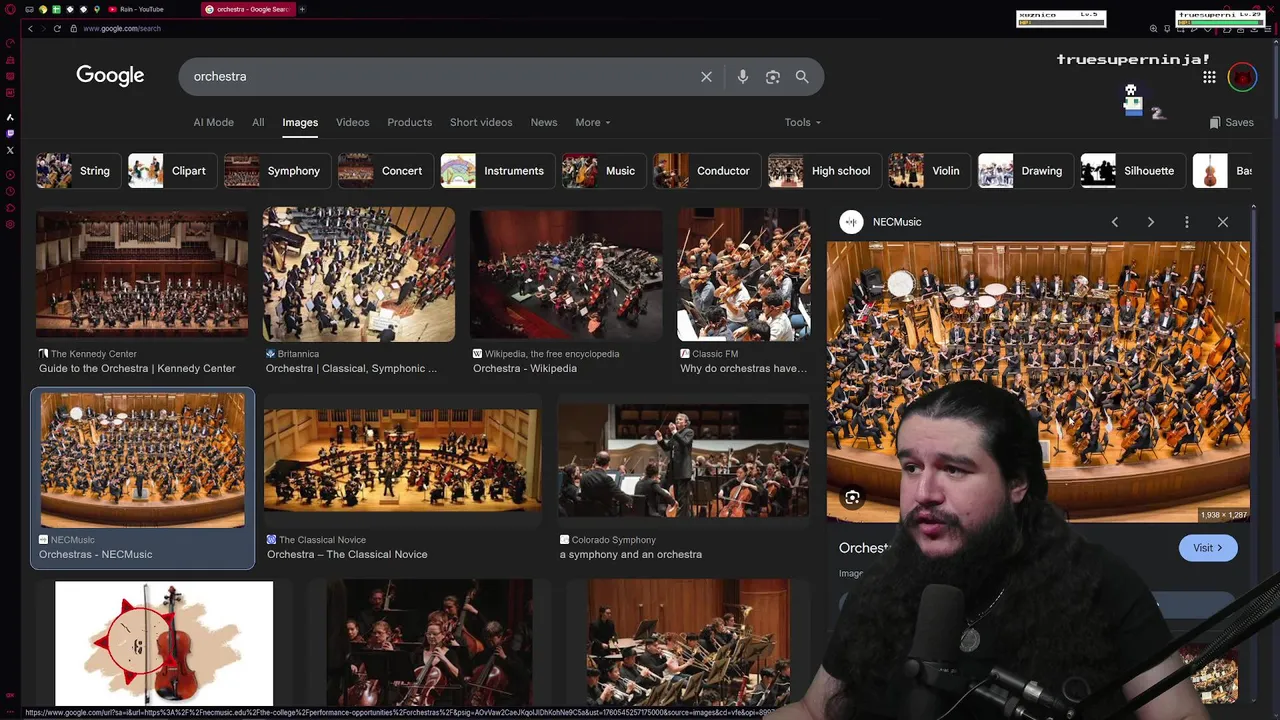Open the Wikipedia orchestra thumbnail
Viewport: 1280px width, 720px height.
[x=566, y=274]
